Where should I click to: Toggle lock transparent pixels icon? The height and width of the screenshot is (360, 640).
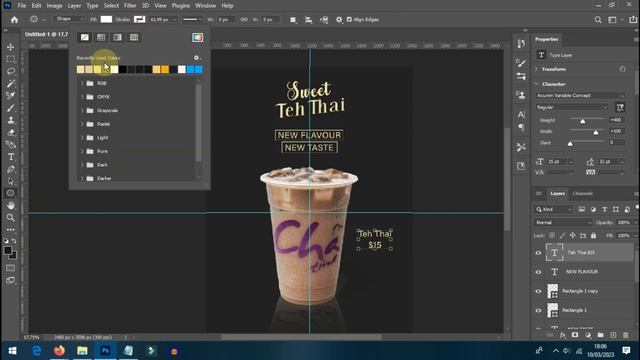pos(552,236)
